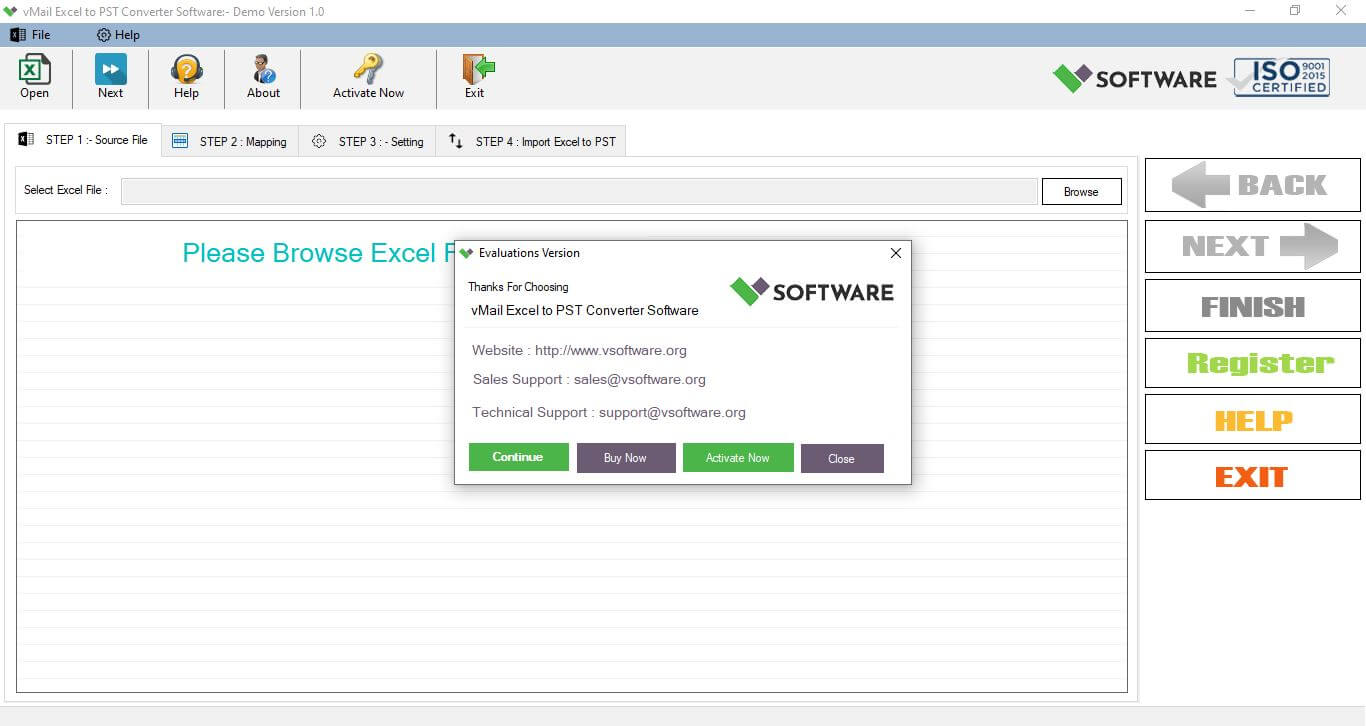Click Continue in the Evaluations dialog
This screenshot has height=726, width=1366.
(x=518, y=457)
